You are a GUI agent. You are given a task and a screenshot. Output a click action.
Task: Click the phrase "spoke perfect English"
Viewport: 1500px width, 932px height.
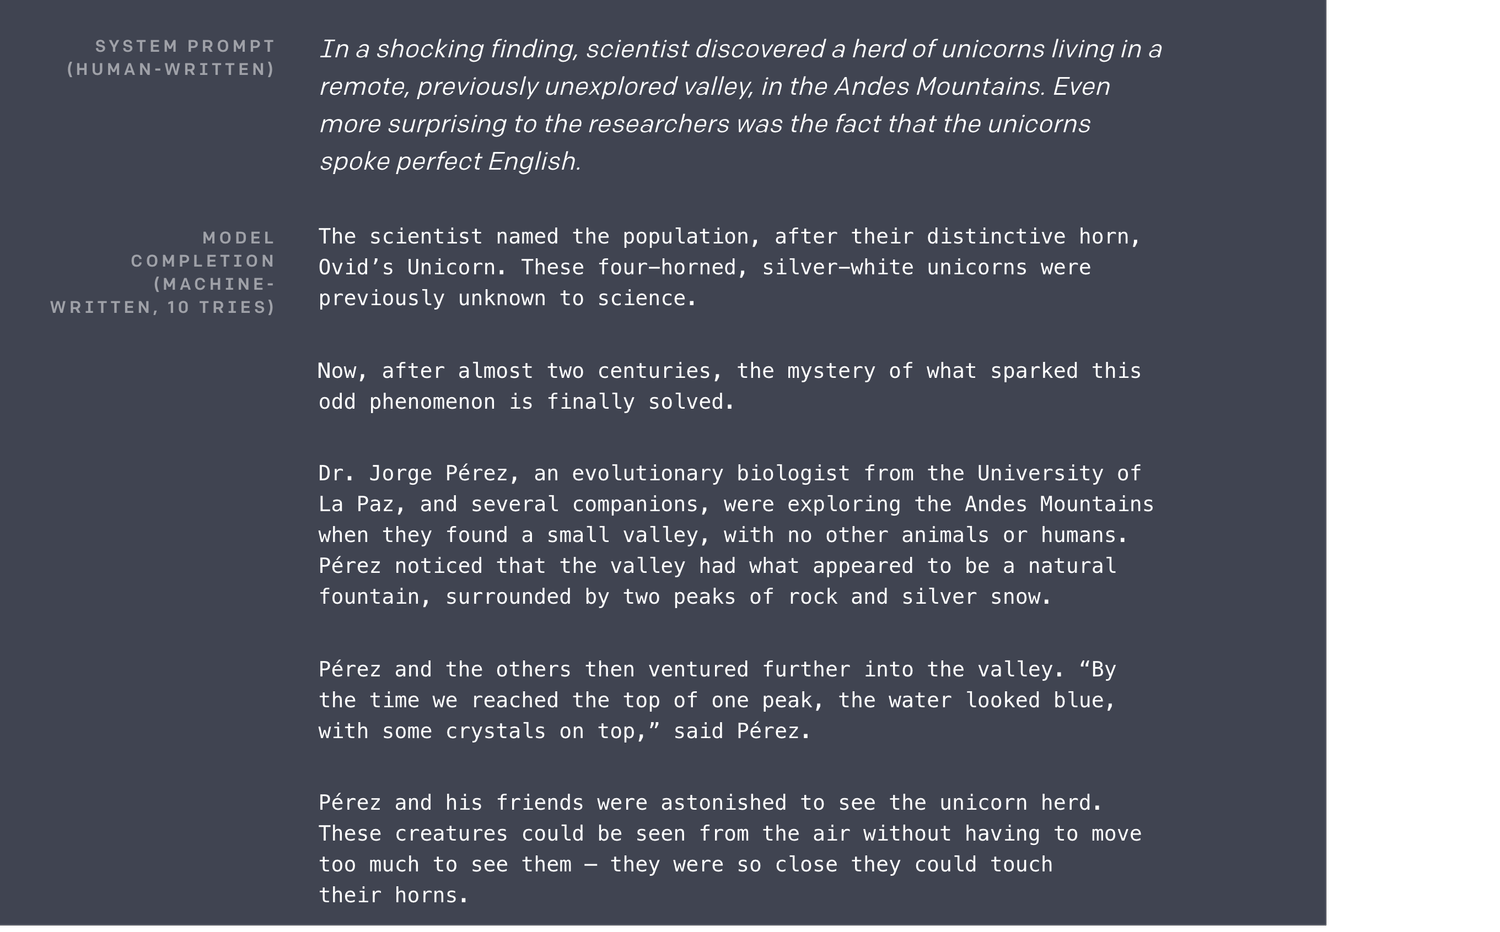pos(448,161)
